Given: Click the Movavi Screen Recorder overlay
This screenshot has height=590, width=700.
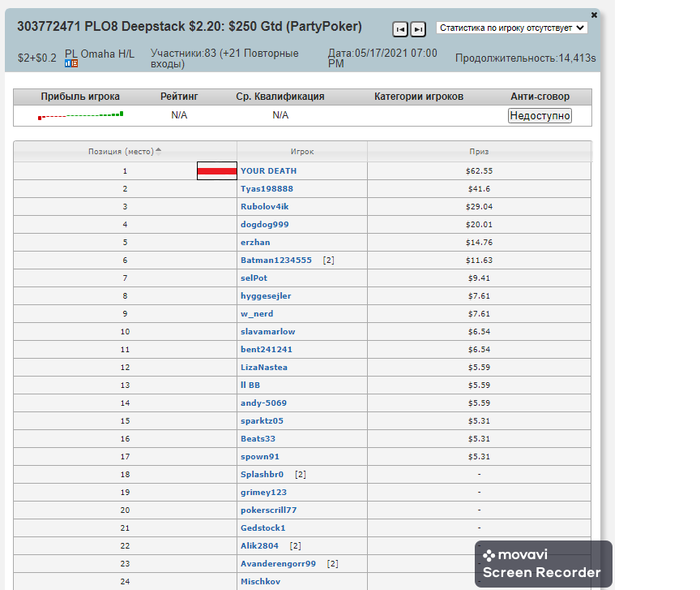Looking at the screenshot, I should (543, 564).
